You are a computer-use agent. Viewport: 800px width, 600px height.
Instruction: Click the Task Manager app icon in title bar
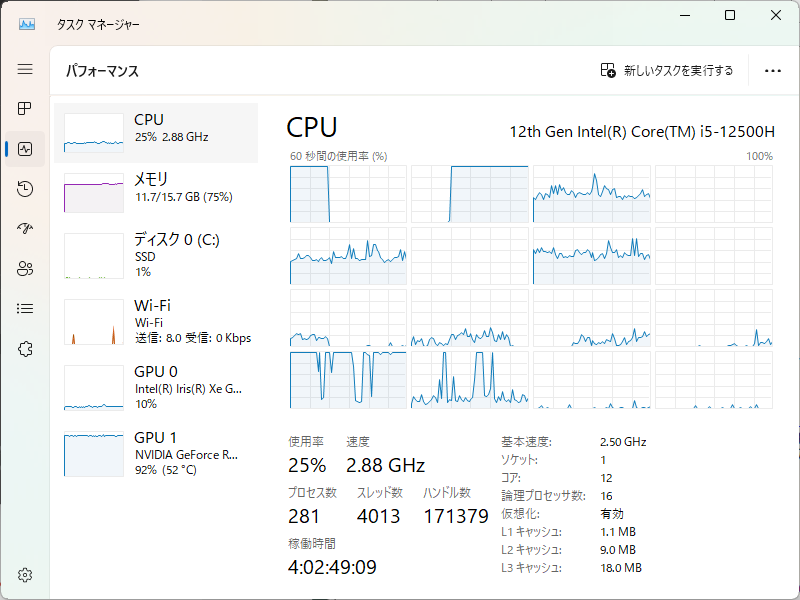27,24
